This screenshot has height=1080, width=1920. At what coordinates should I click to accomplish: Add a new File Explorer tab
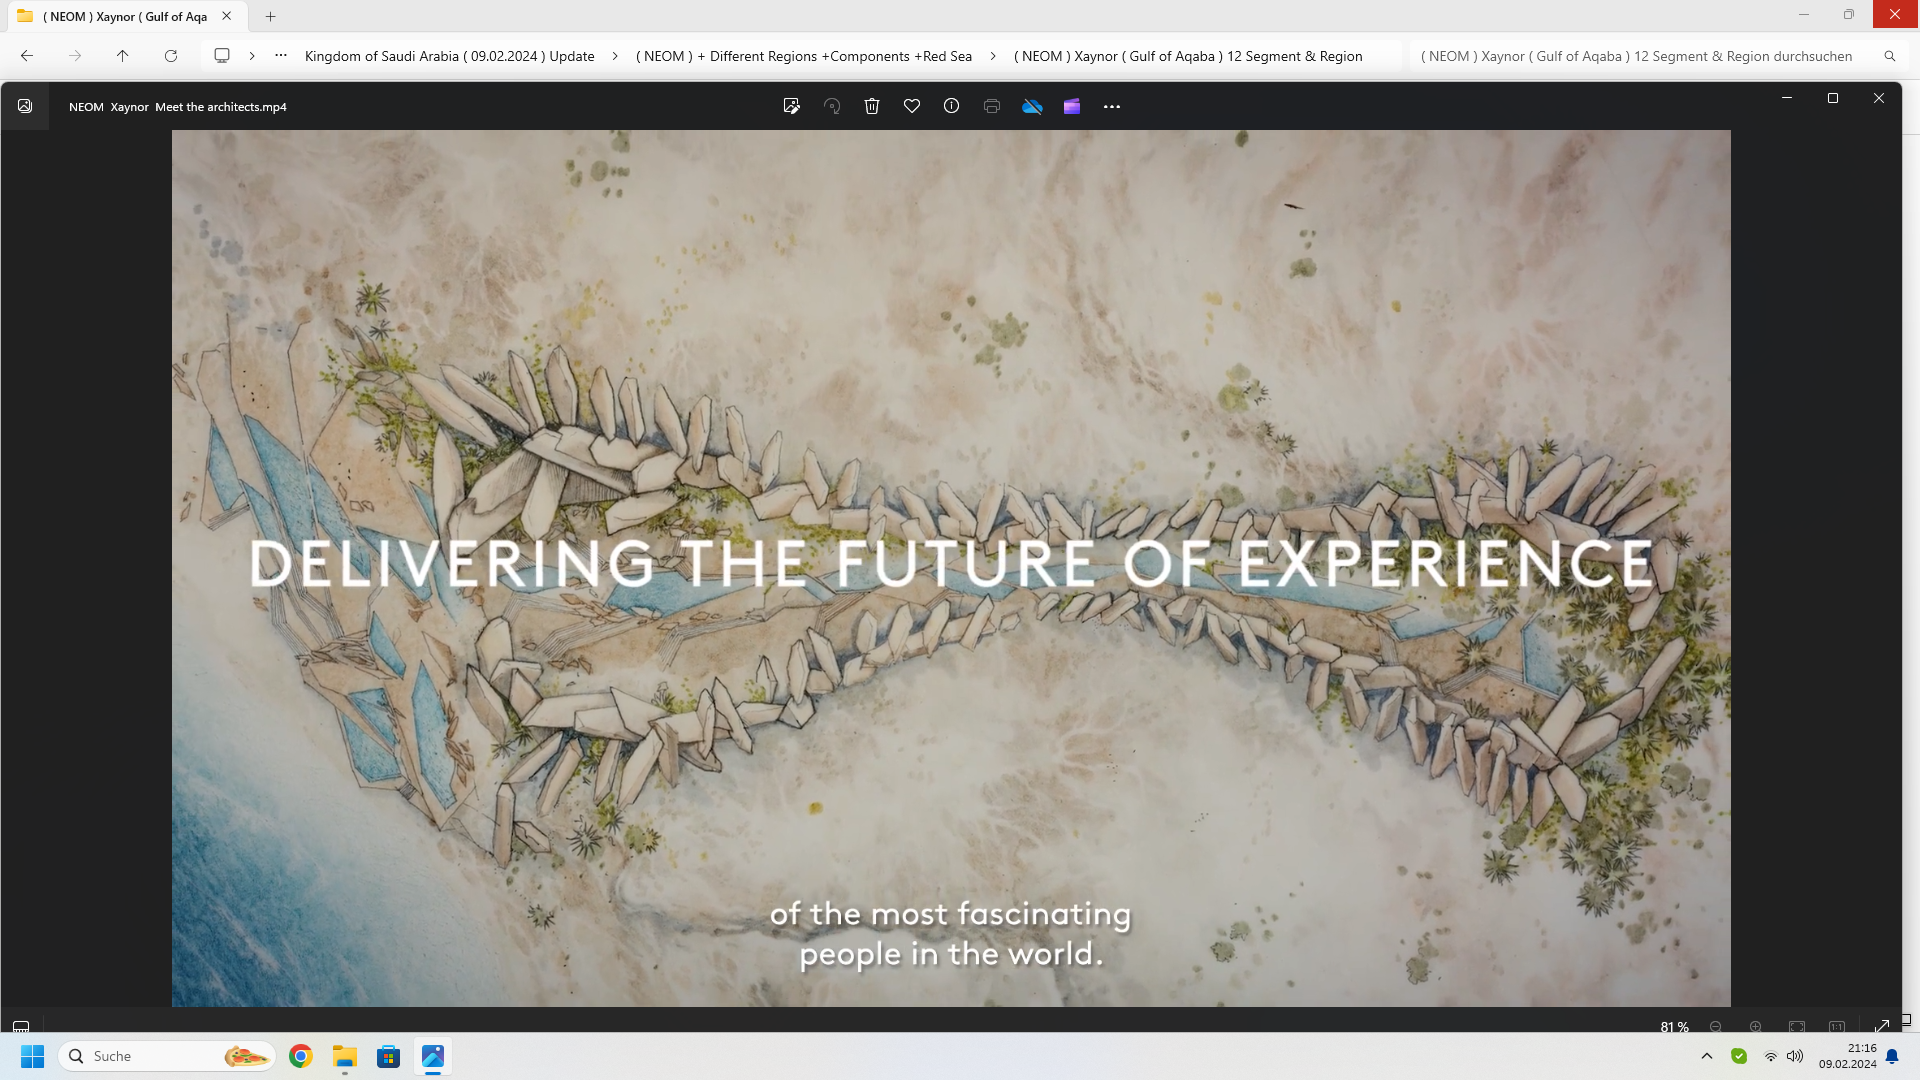(x=270, y=16)
